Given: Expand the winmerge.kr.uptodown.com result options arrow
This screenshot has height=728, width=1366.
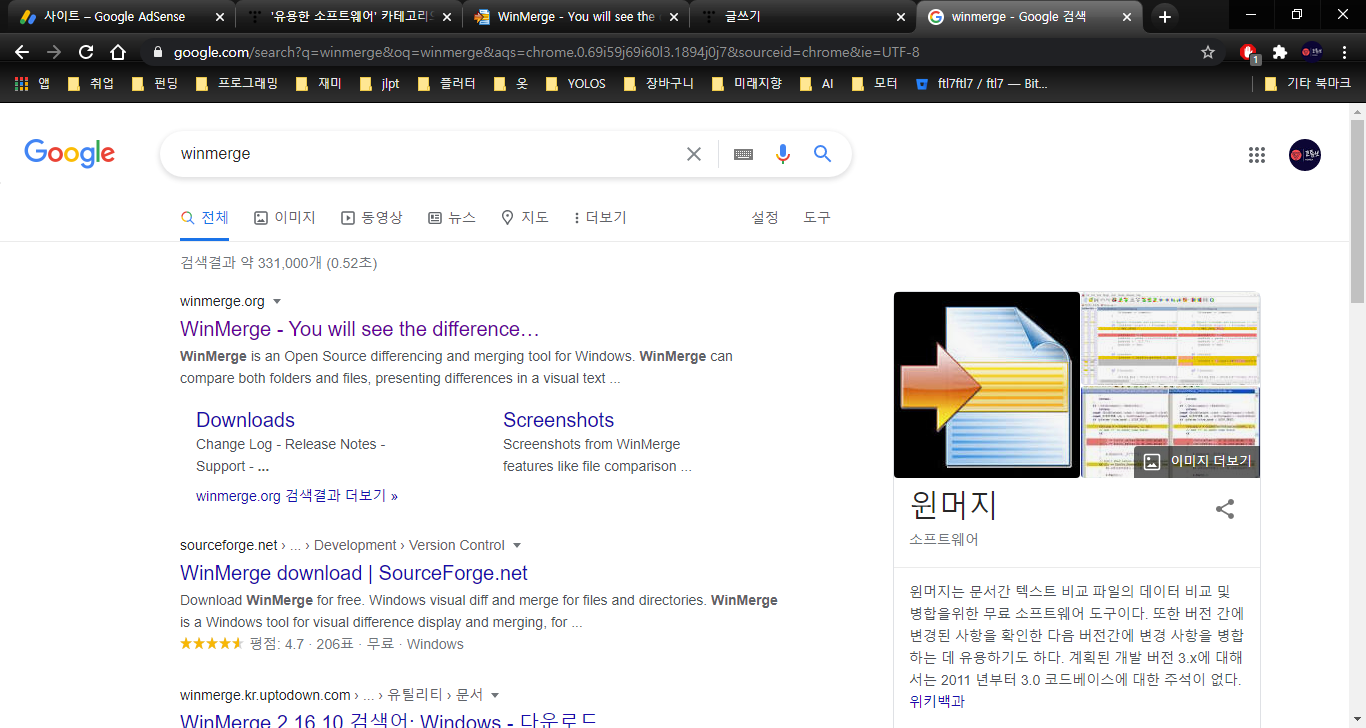Looking at the screenshot, I should pos(494,695).
